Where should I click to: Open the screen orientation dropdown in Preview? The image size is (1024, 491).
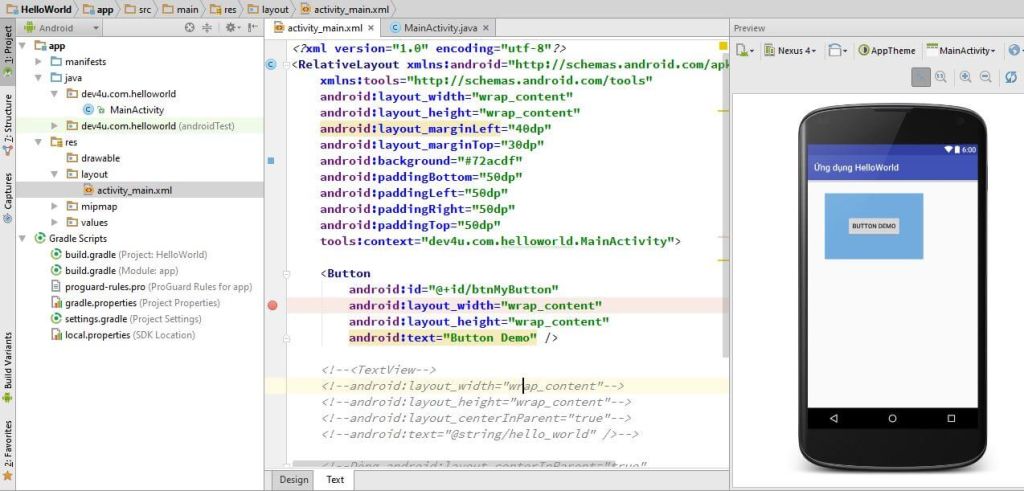pos(838,50)
